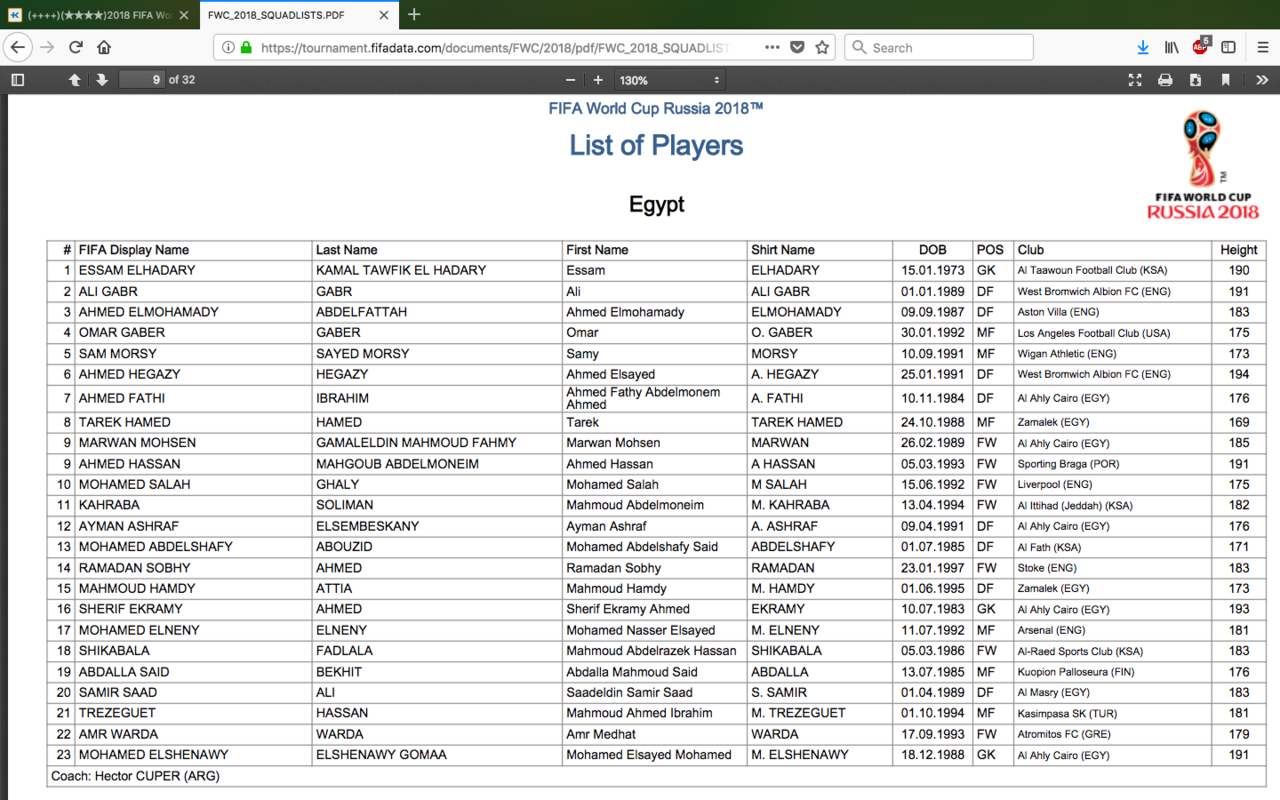Viewport: 1280px width, 800px height.
Task: Click club Arsenal (ENG)
Action: [x=1051, y=630]
